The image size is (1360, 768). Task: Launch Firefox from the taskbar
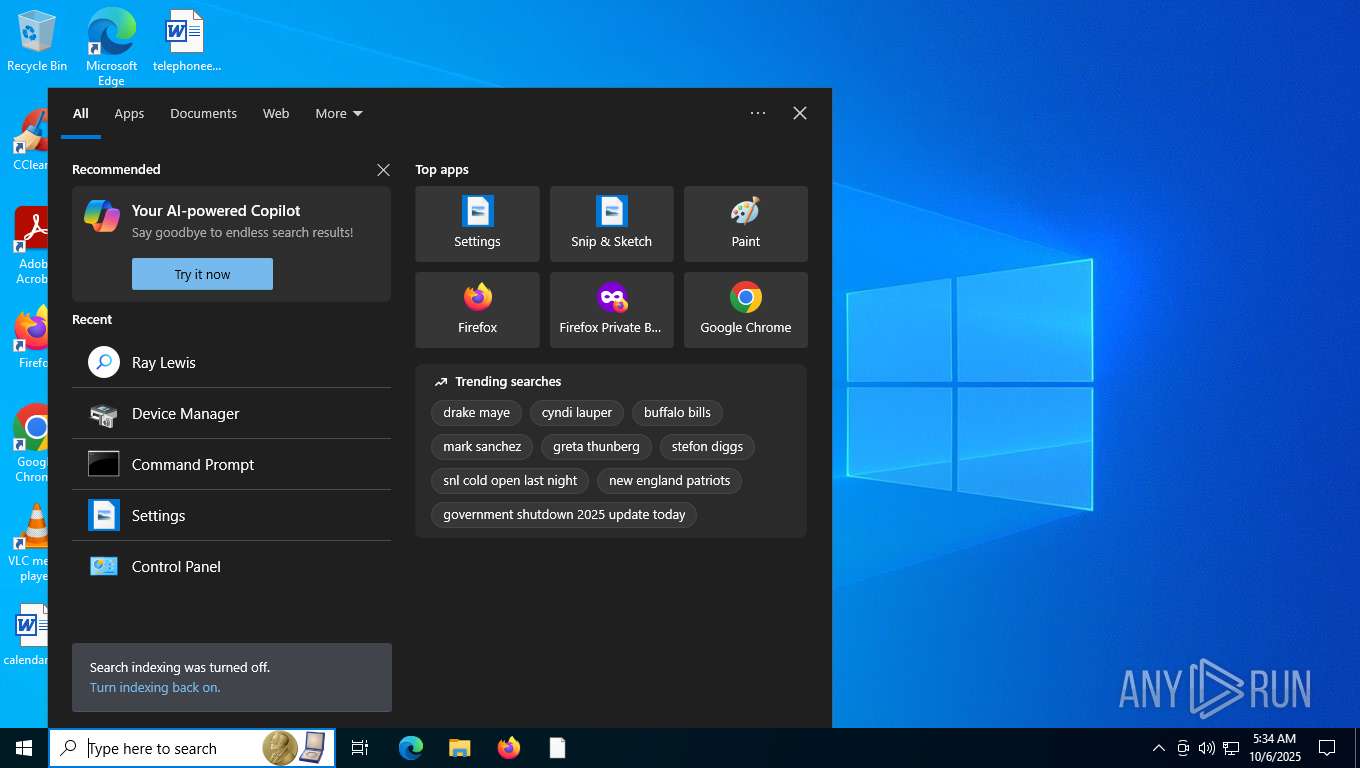click(x=509, y=748)
